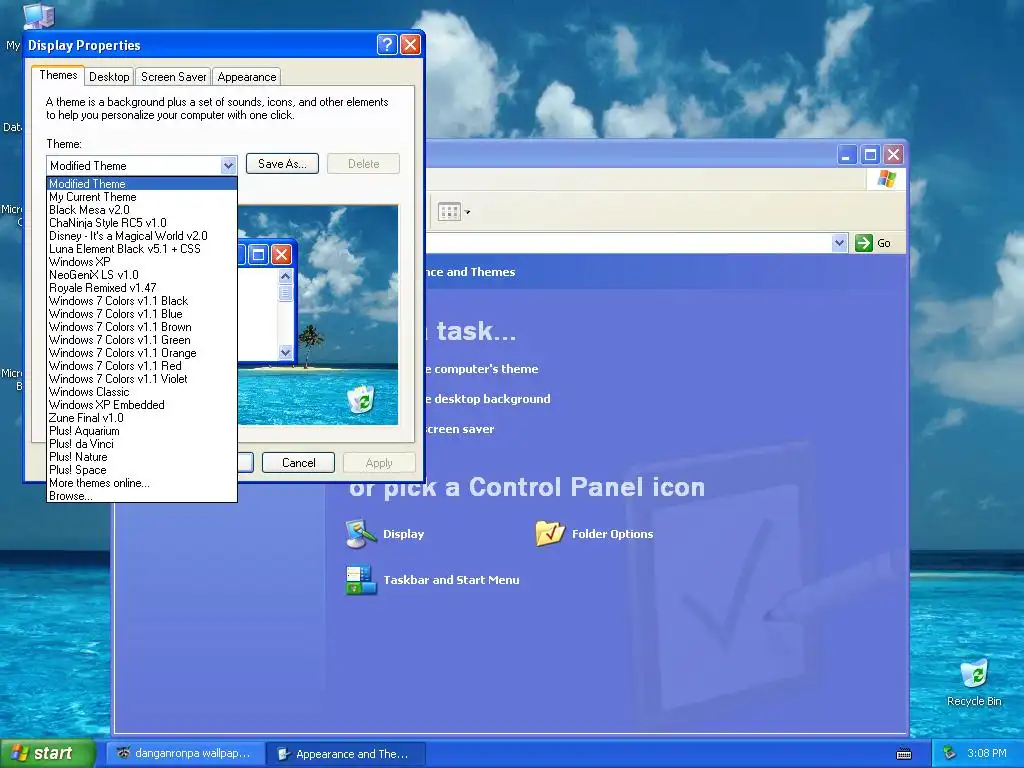Click the screen saver task link
Screen dimensions: 1024x768
(460, 429)
